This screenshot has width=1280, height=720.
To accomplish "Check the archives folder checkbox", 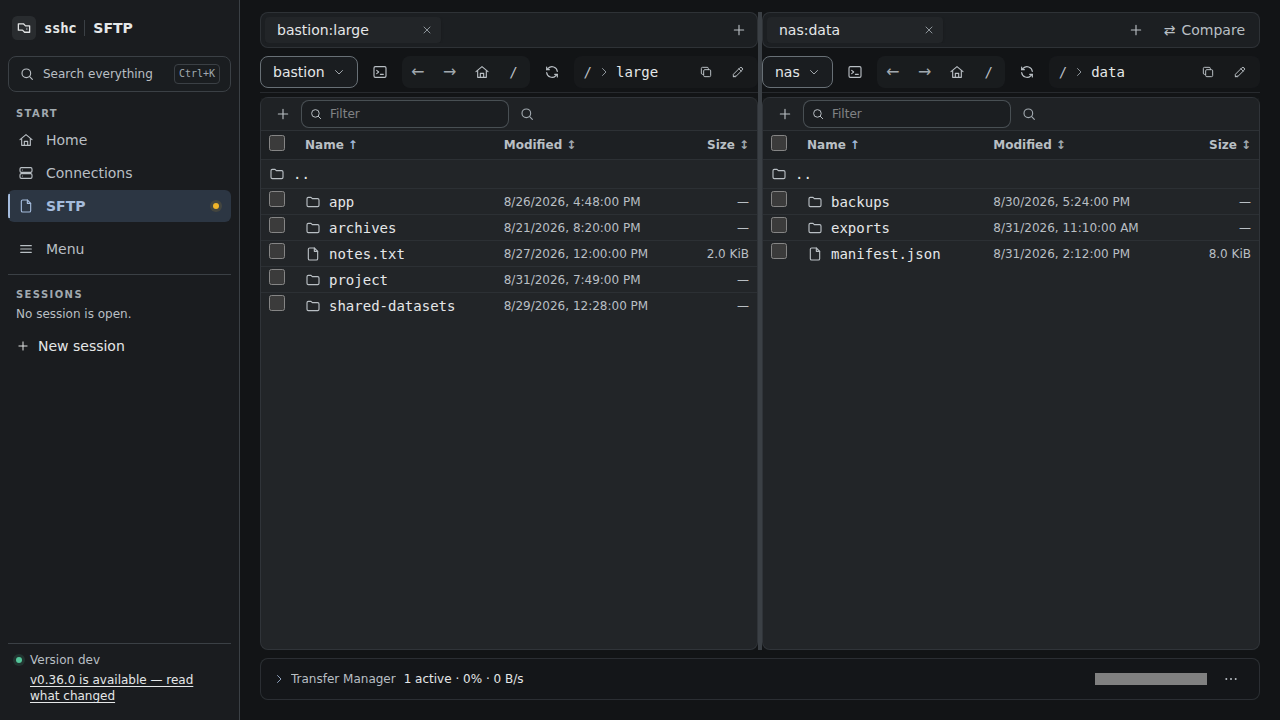I will 277,225.
